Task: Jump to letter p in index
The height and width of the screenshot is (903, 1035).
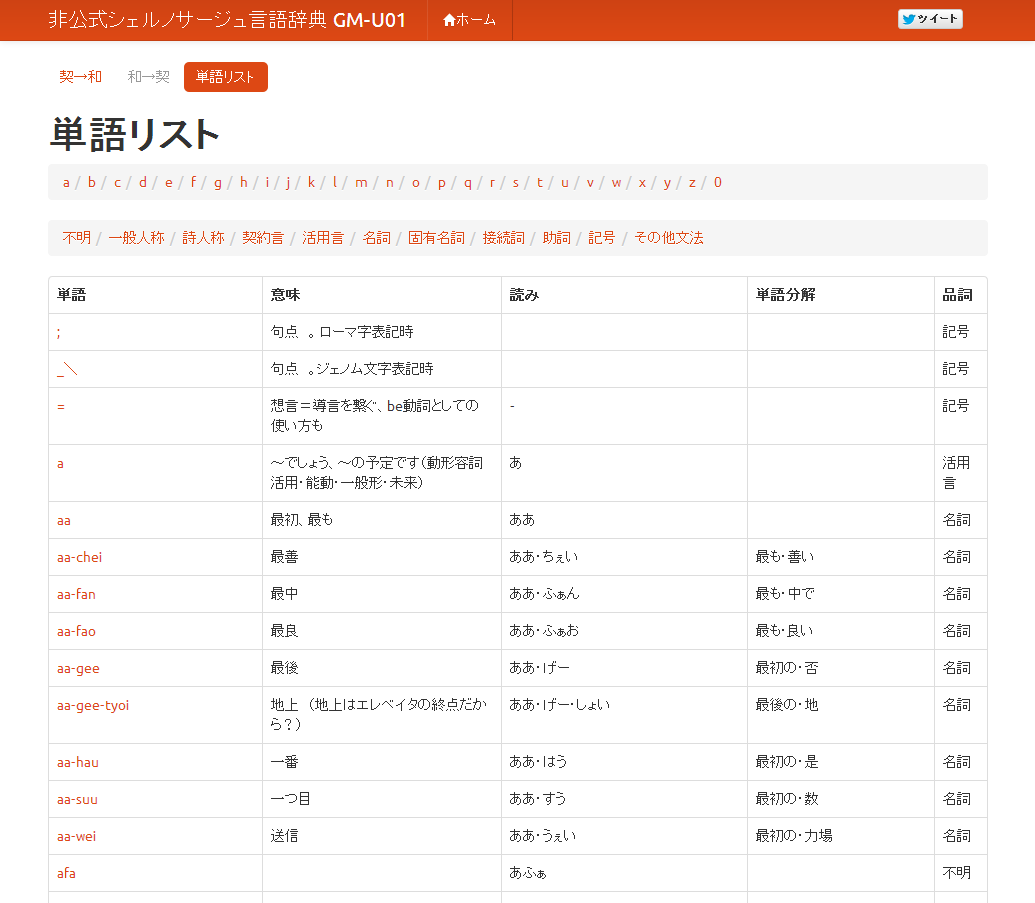Action: pos(442,183)
